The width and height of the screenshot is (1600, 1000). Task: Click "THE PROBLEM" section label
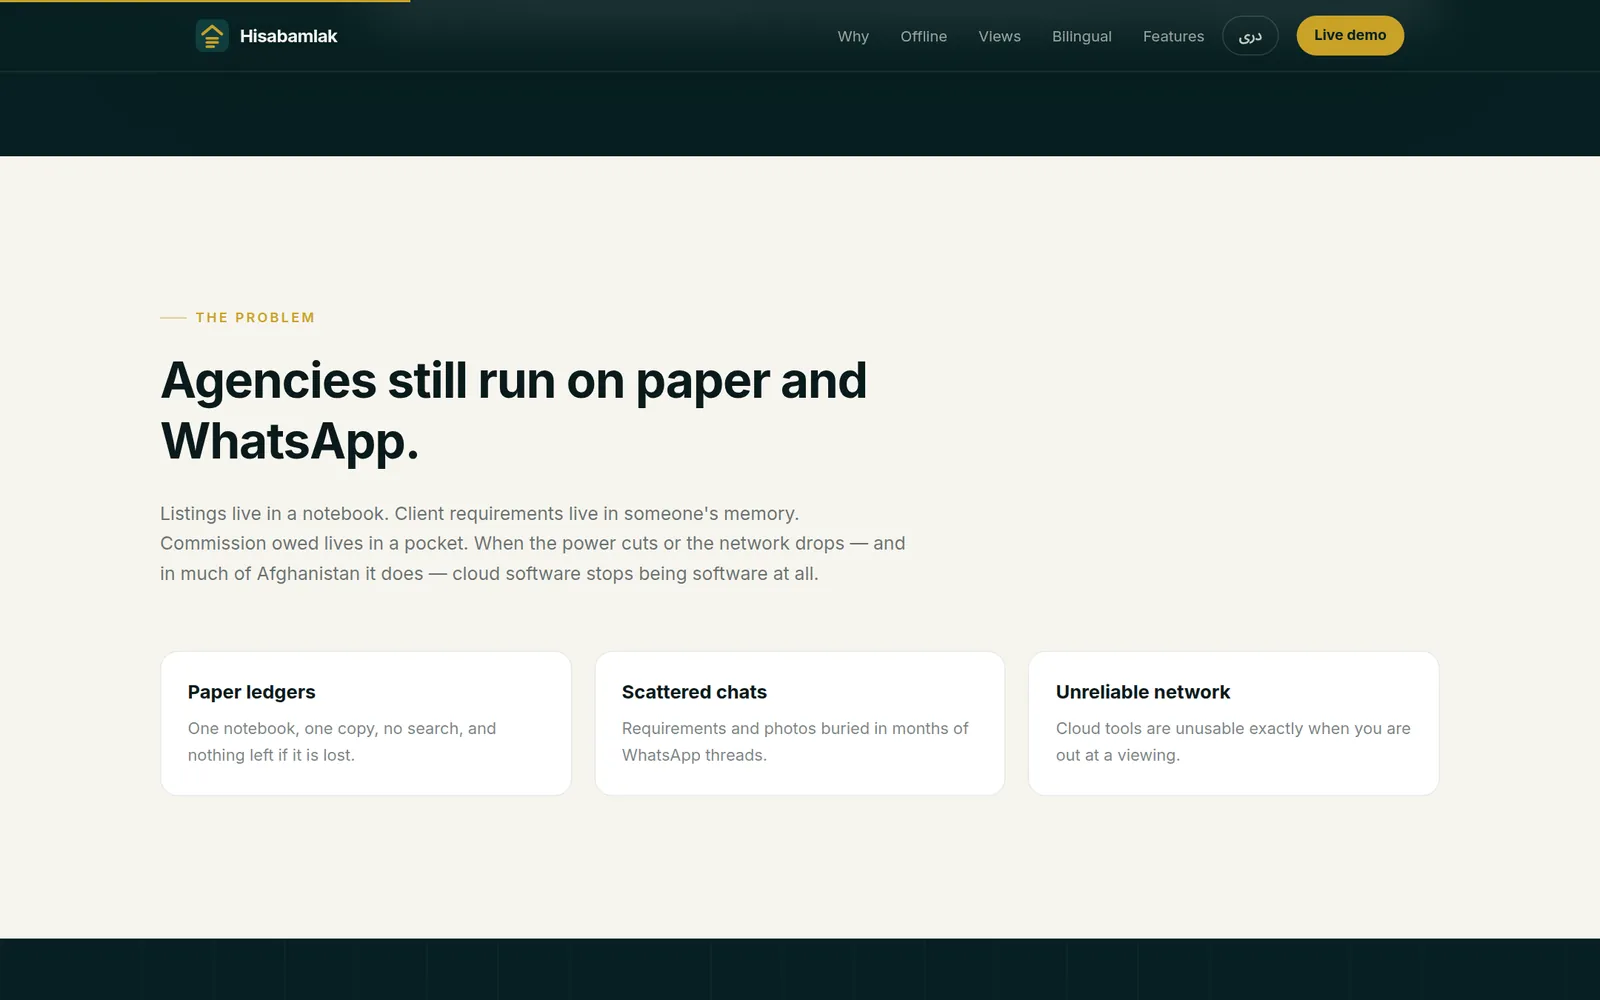point(255,318)
